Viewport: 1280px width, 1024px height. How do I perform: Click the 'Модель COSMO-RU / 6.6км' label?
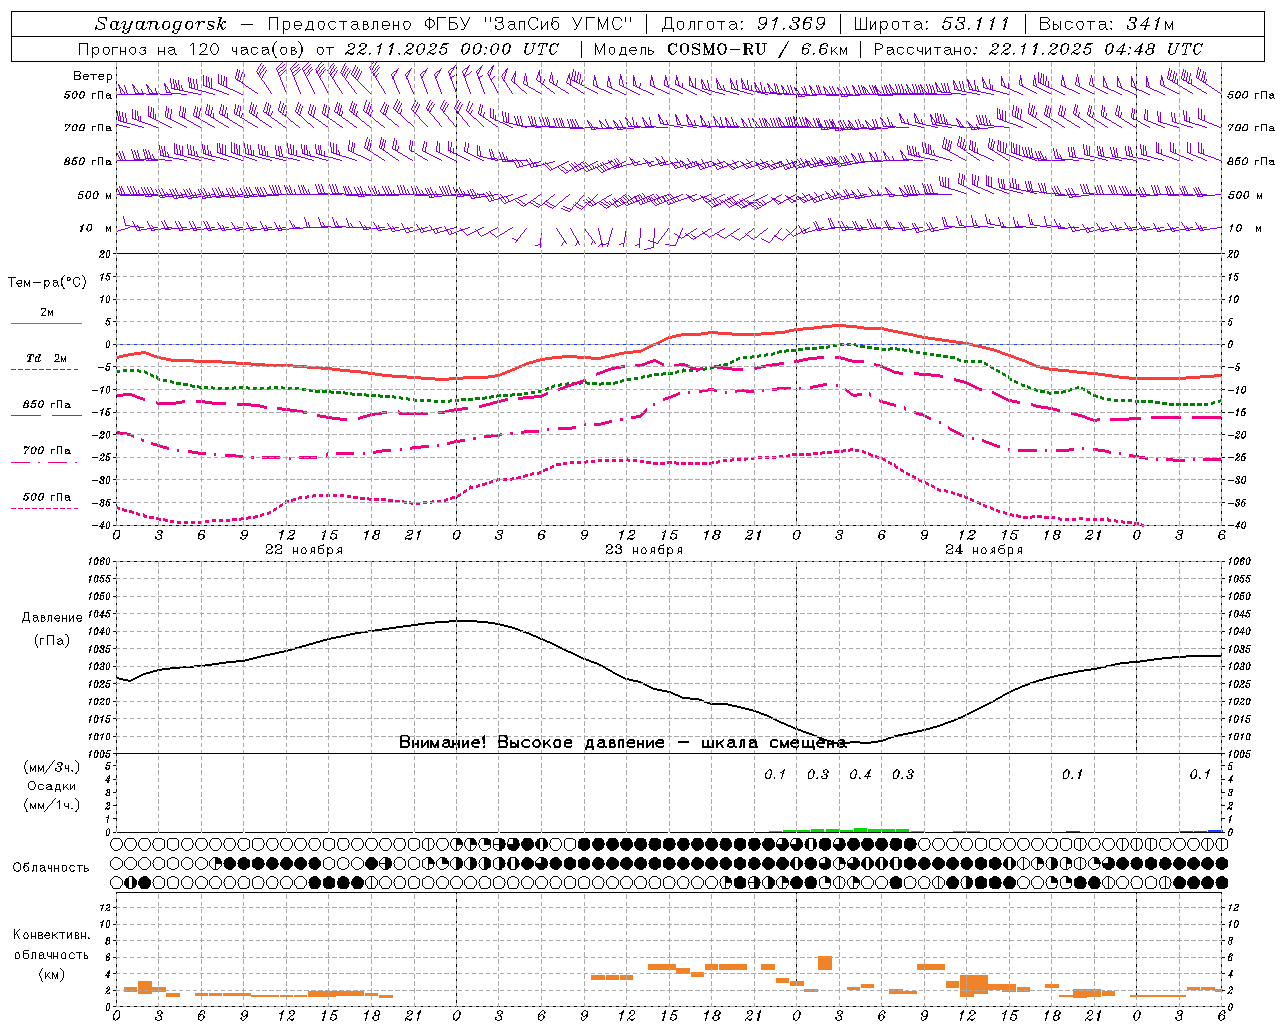[x=720, y=49]
